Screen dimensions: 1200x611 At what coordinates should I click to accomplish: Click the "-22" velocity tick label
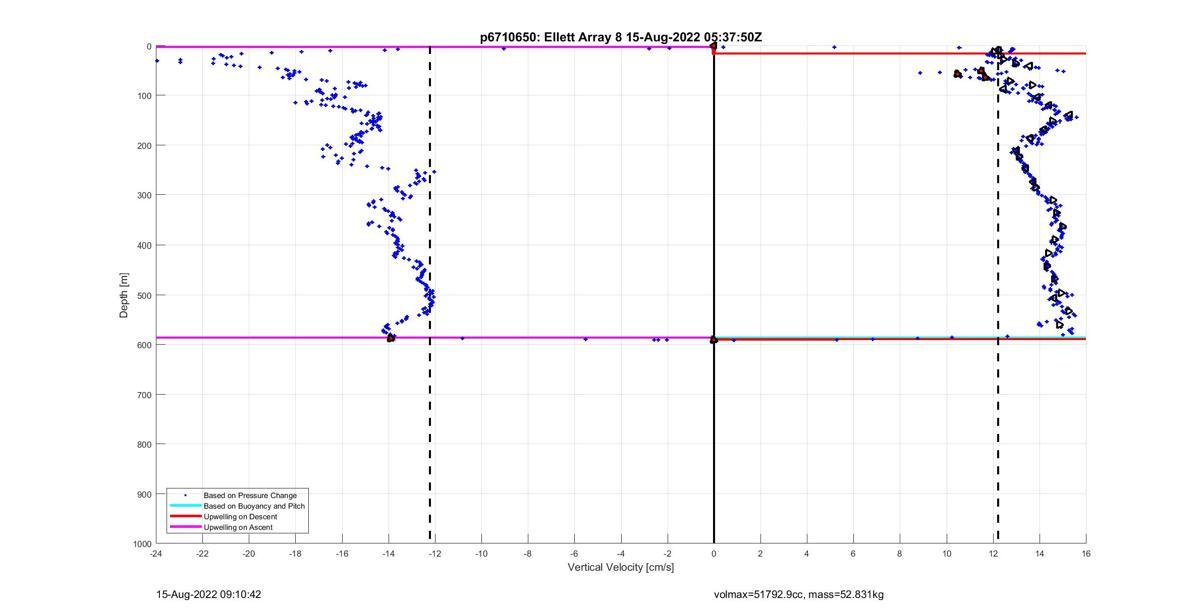pos(202,553)
